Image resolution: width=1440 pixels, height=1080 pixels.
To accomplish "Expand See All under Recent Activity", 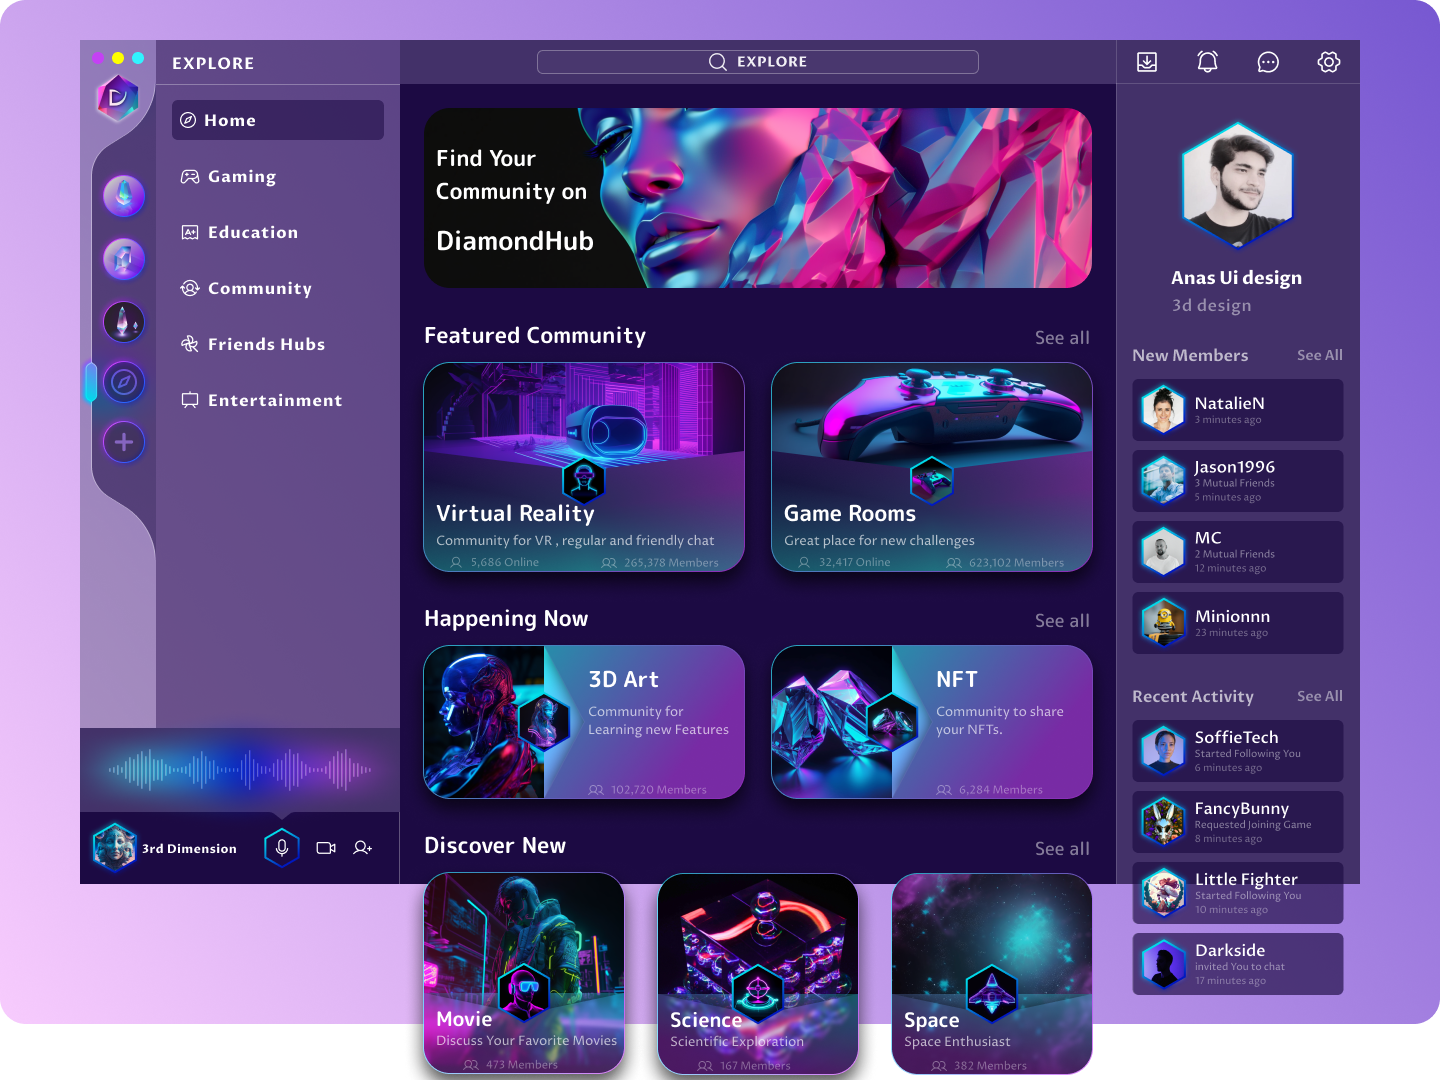I will [1319, 696].
